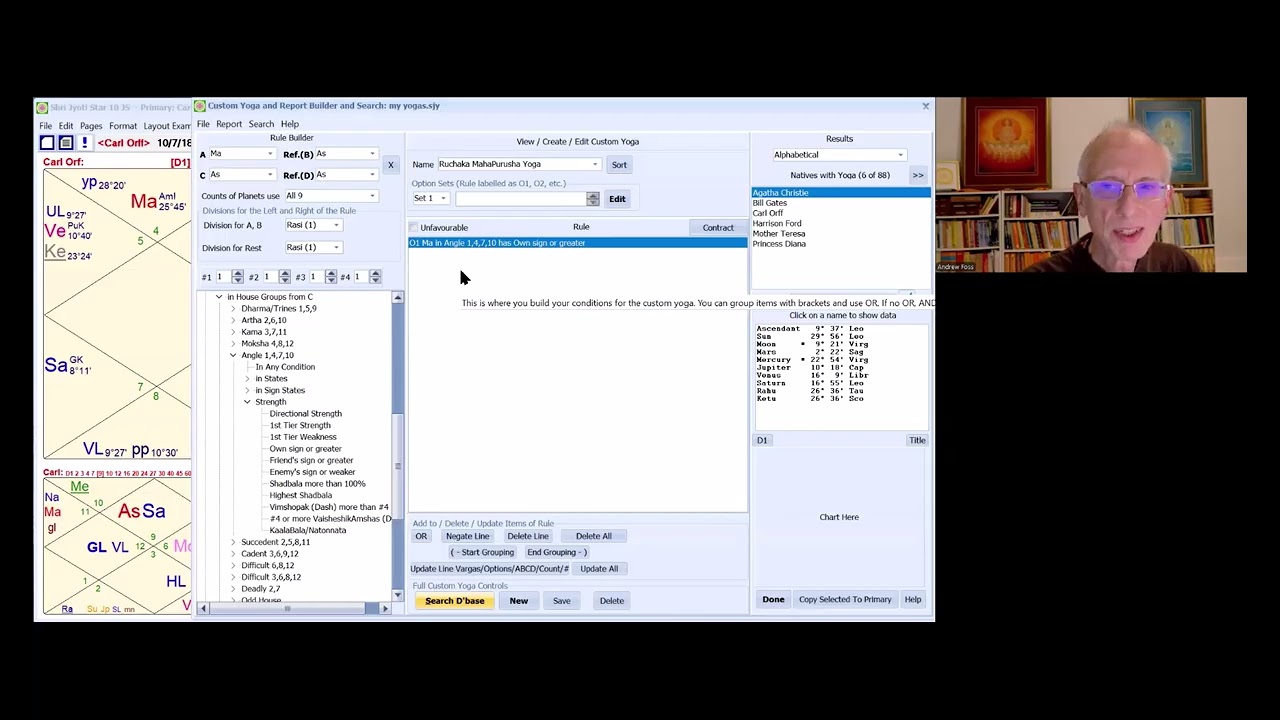Click the tree's vertical scrollbar thumb
The height and width of the screenshot is (720, 1280).
tap(397, 465)
